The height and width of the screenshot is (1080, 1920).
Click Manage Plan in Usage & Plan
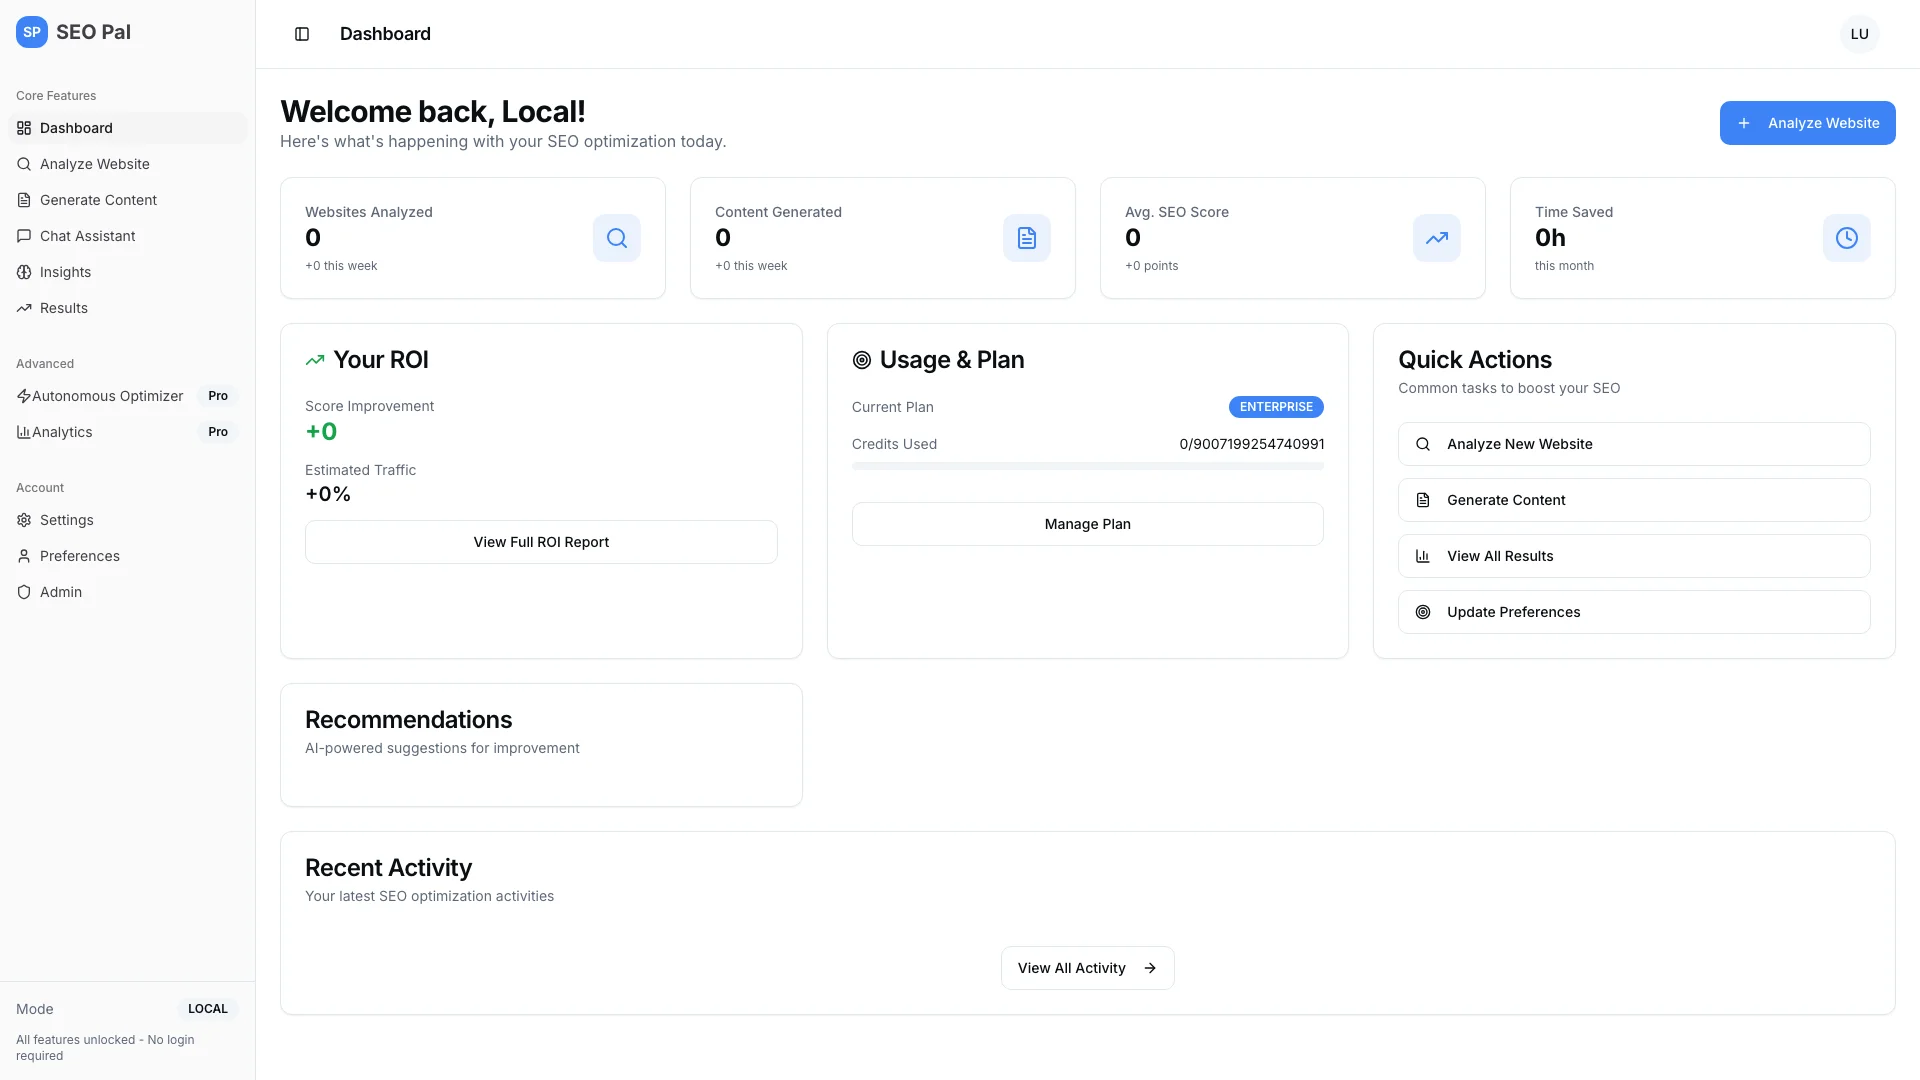coord(1087,523)
